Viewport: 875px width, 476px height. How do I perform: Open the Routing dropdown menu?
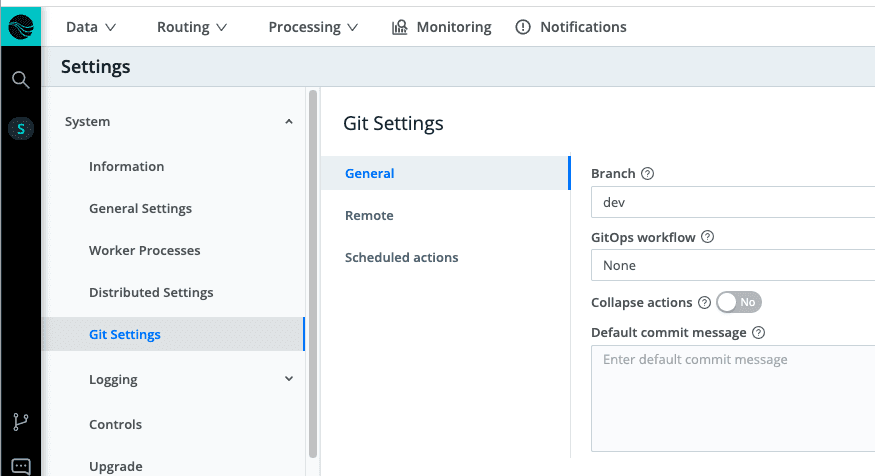coord(192,27)
